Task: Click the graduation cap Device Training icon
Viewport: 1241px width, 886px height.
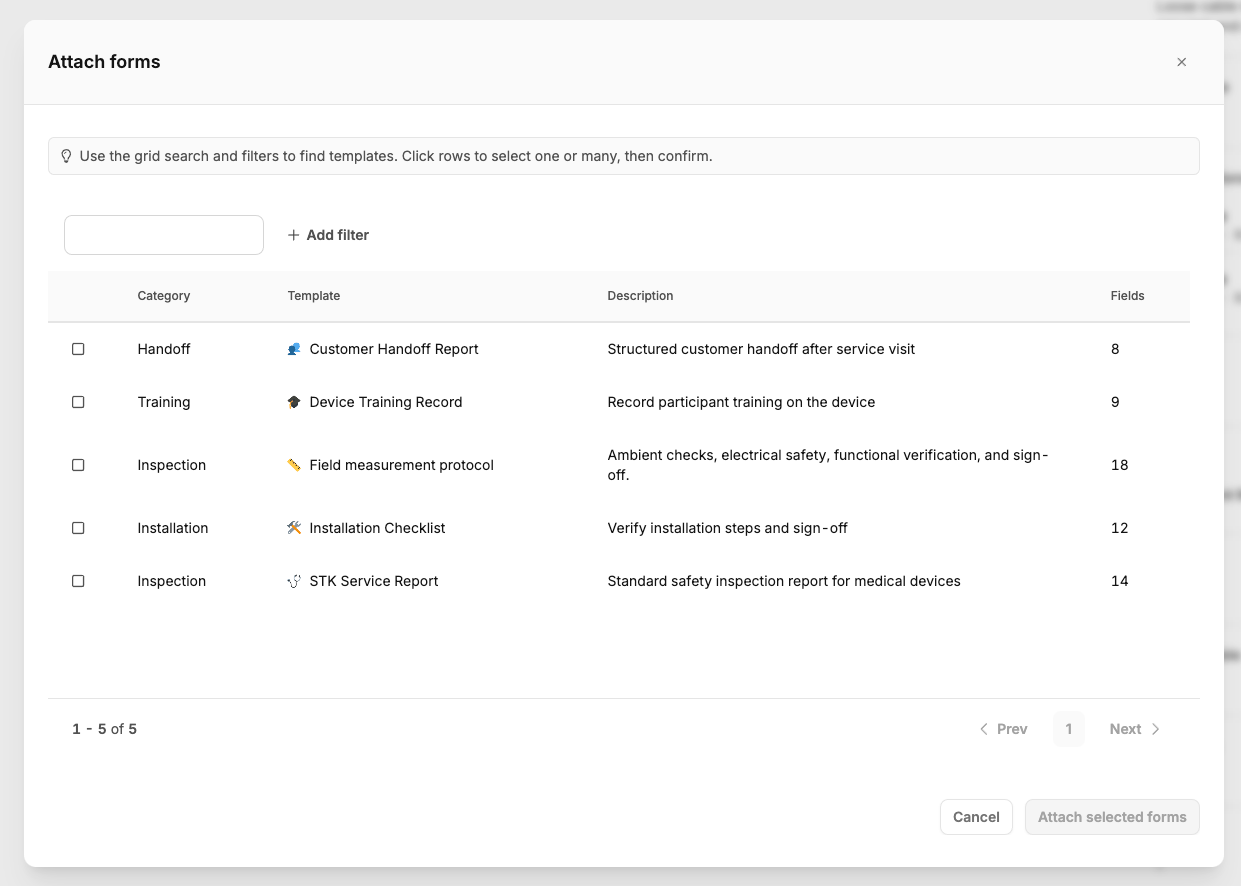Action: (294, 402)
